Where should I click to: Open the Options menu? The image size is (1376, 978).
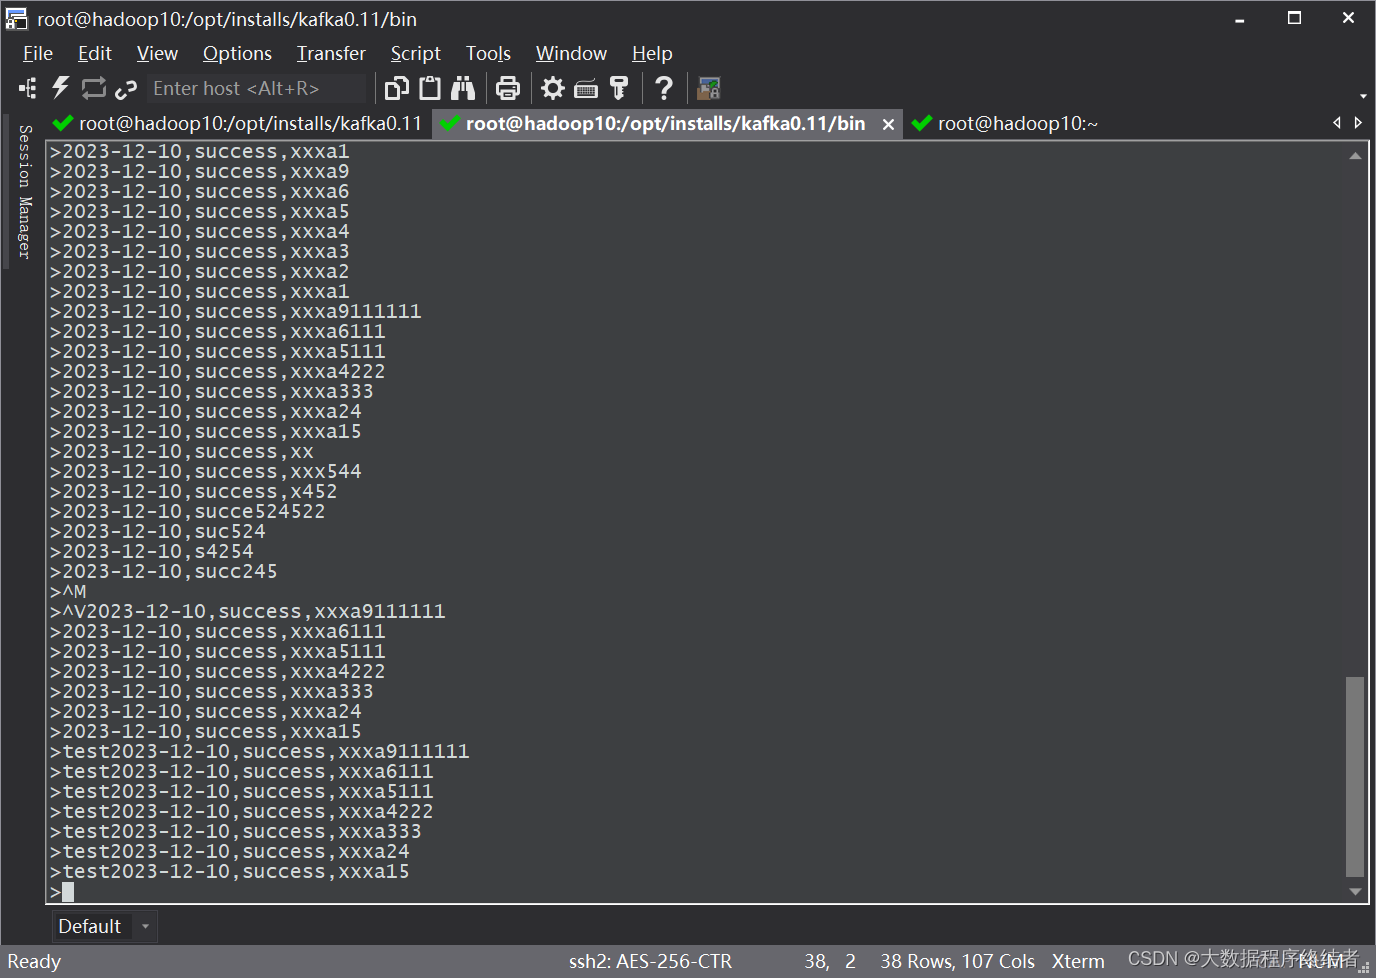pyautogui.click(x=237, y=53)
